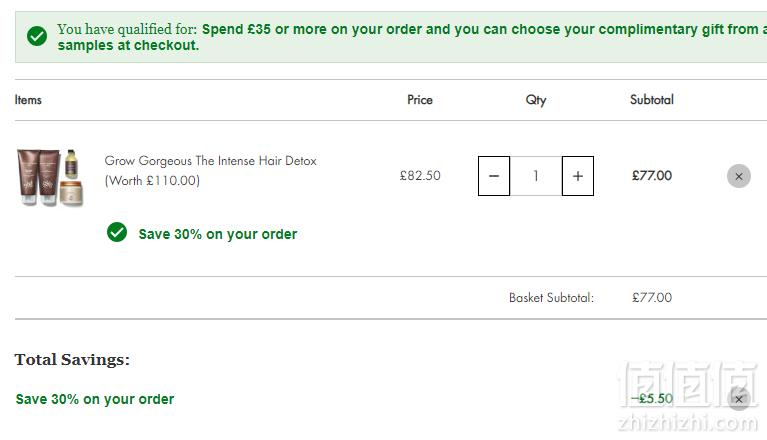Click the Total Savings heading
This screenshot has width=767, height=440.
tap(72, 360)
